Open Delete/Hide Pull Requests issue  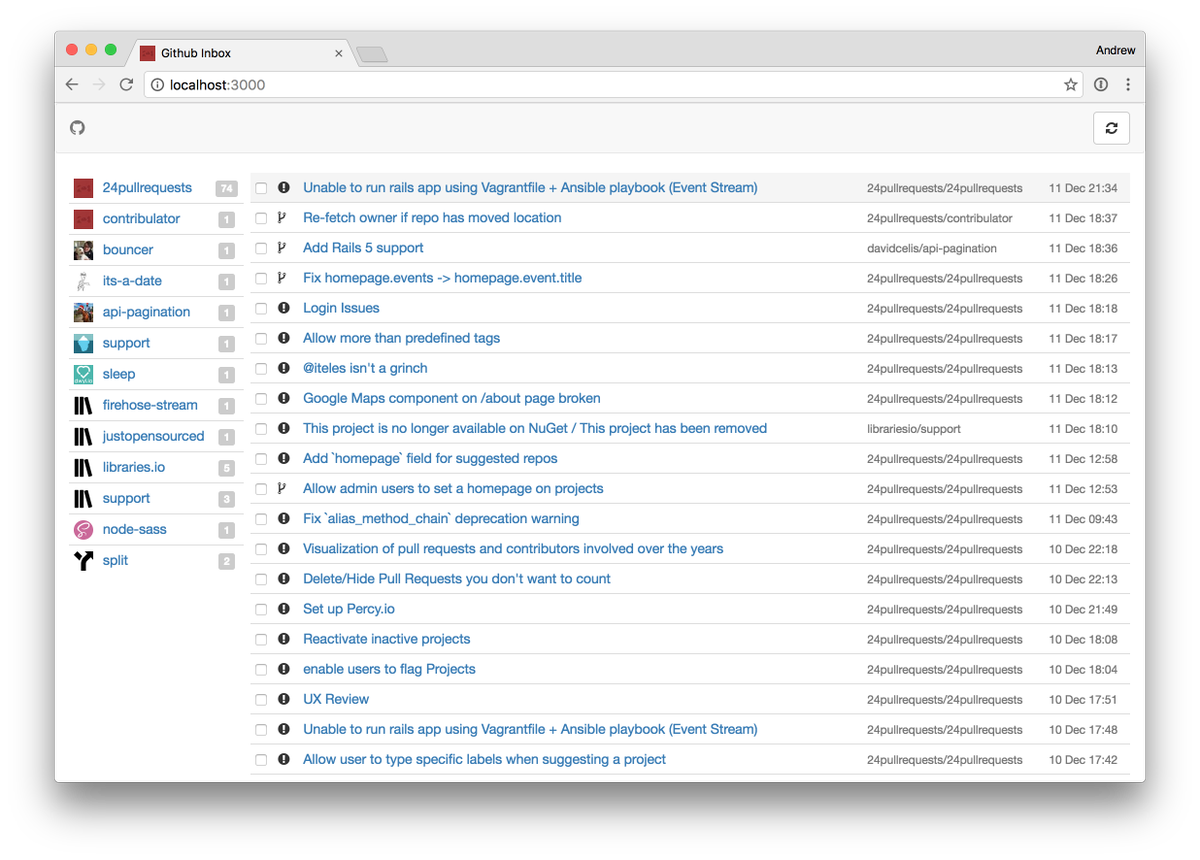(456, 579)
